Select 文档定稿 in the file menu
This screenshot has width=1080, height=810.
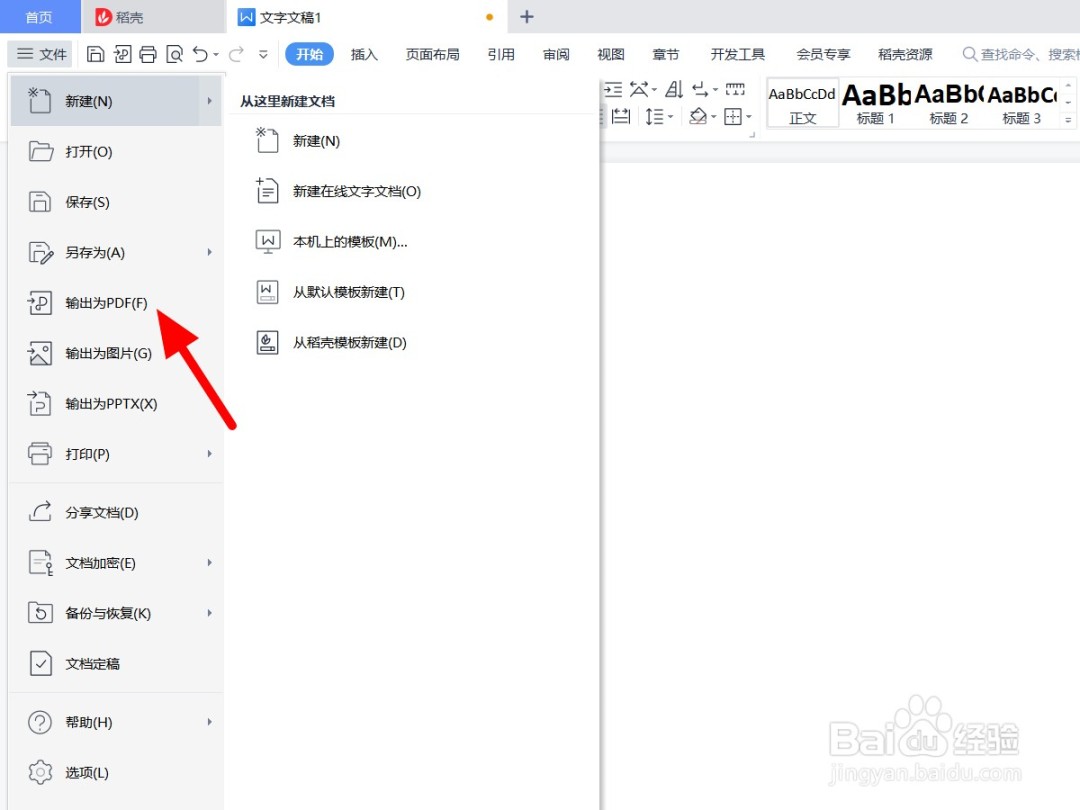(116, 664)
